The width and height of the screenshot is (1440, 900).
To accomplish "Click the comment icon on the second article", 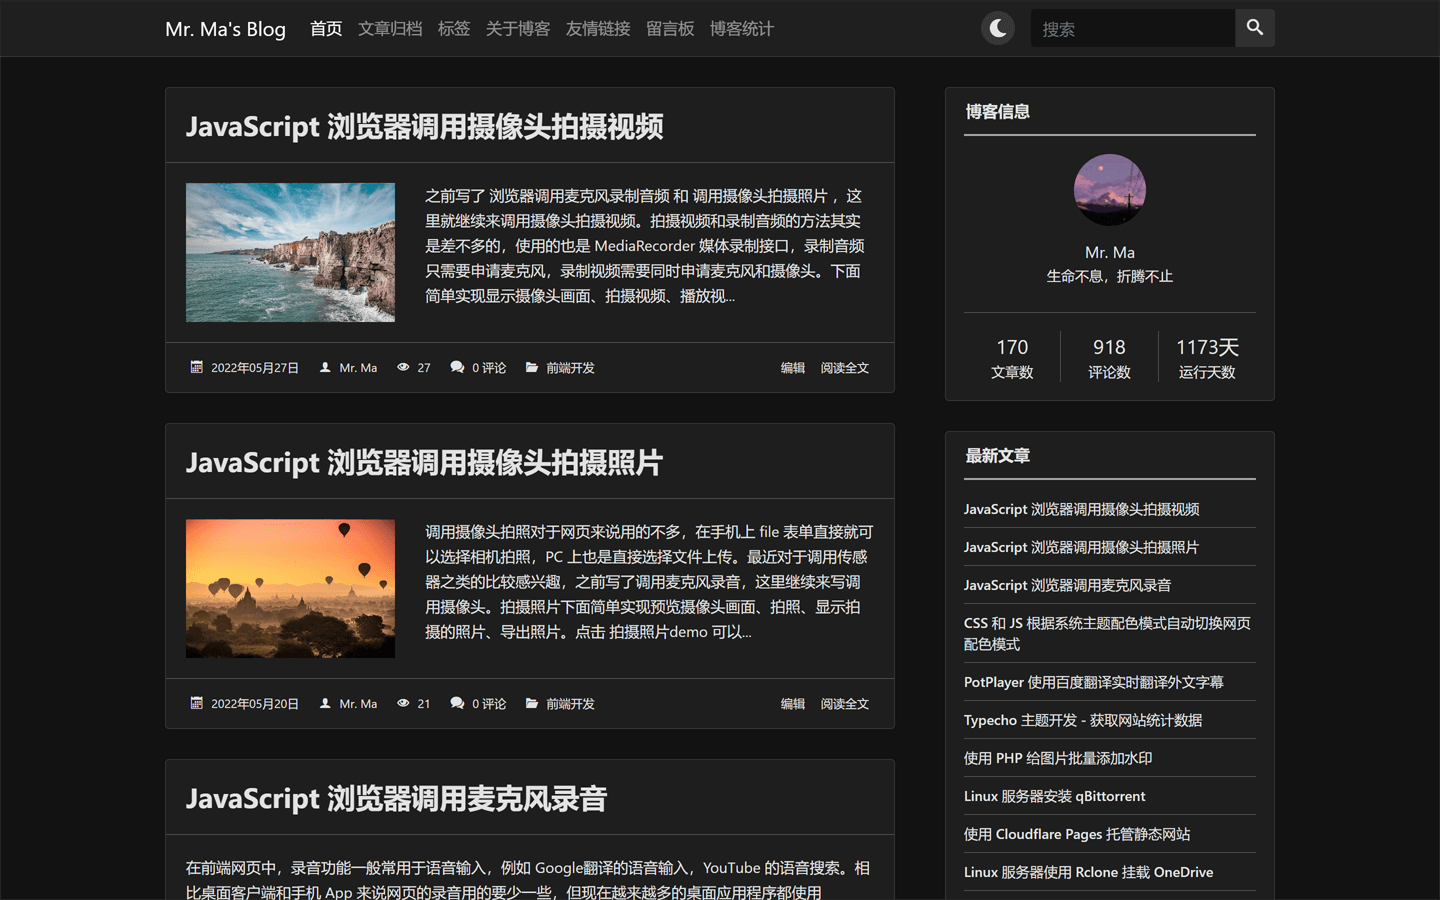I will point(455,703).
